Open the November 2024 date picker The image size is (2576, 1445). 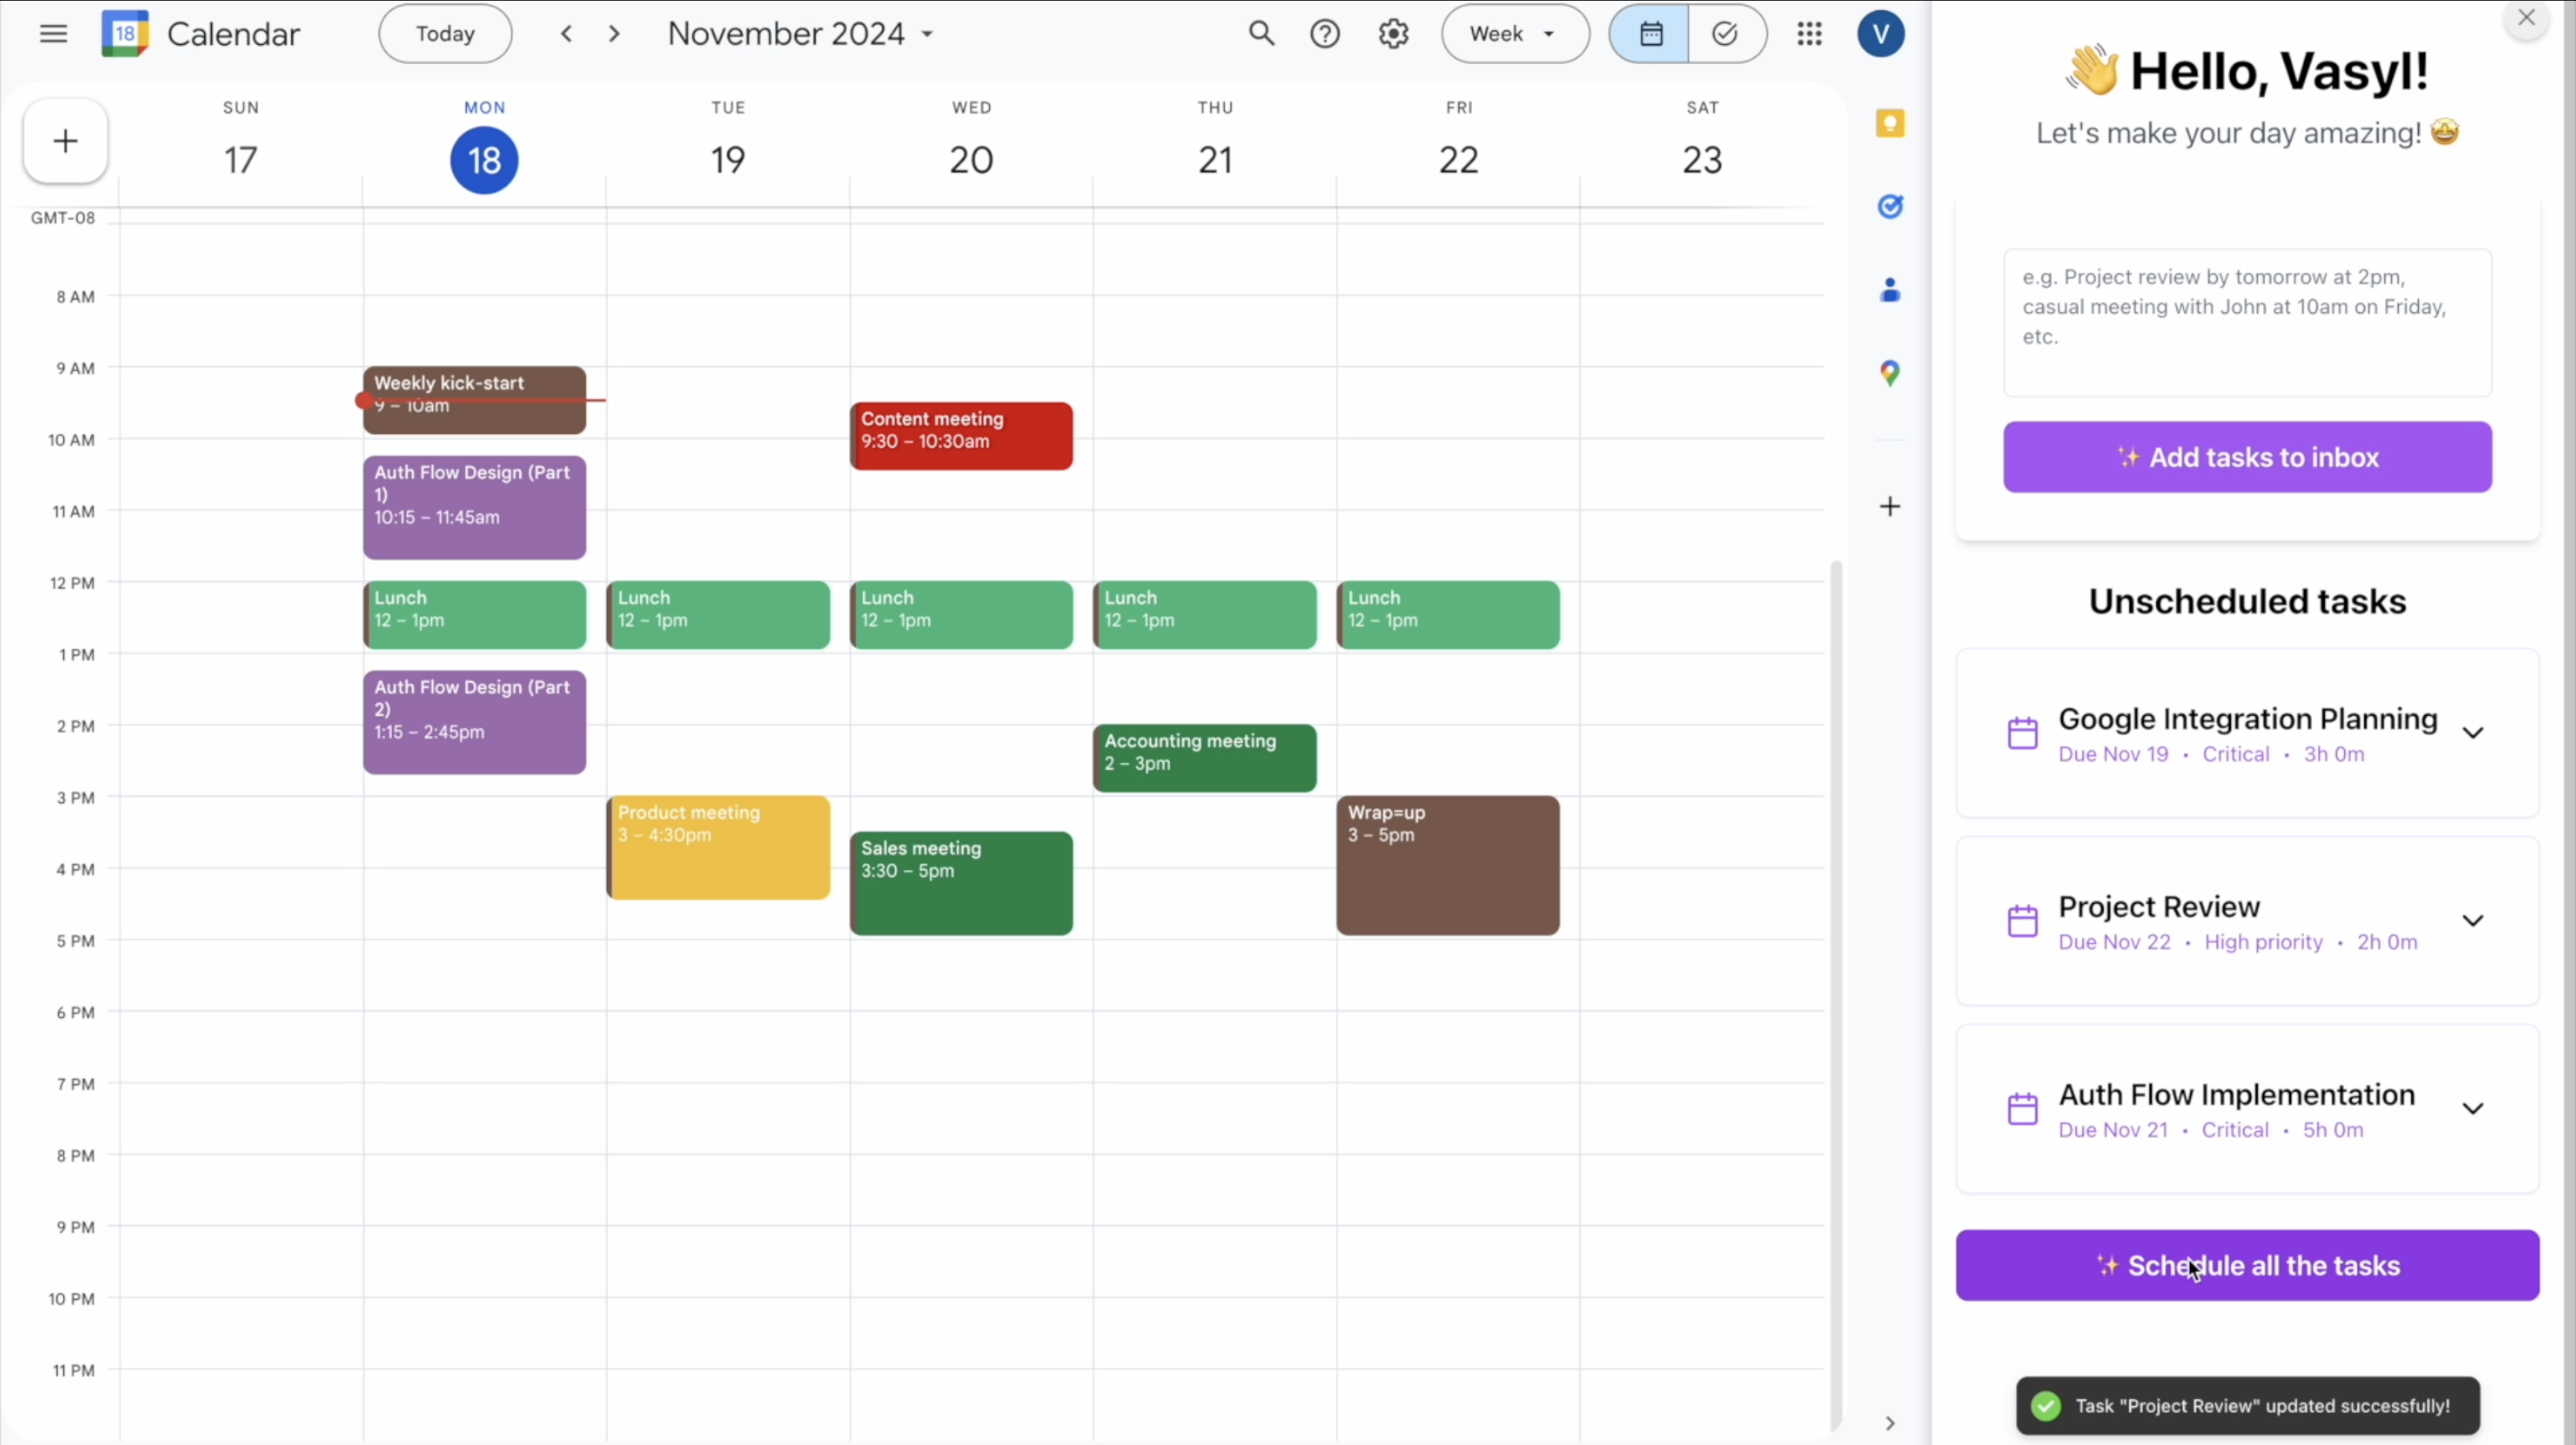coord(800,34)
